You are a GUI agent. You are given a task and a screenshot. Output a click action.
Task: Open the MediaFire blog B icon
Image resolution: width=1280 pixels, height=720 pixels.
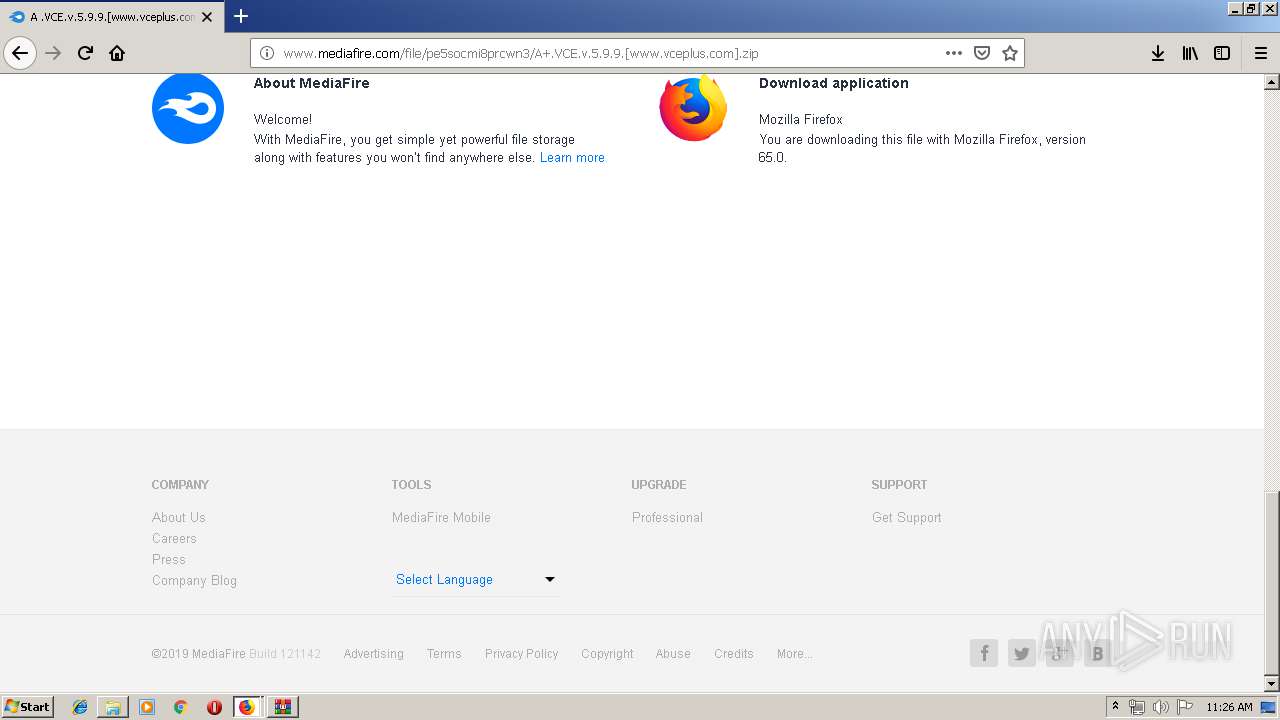1098,654
